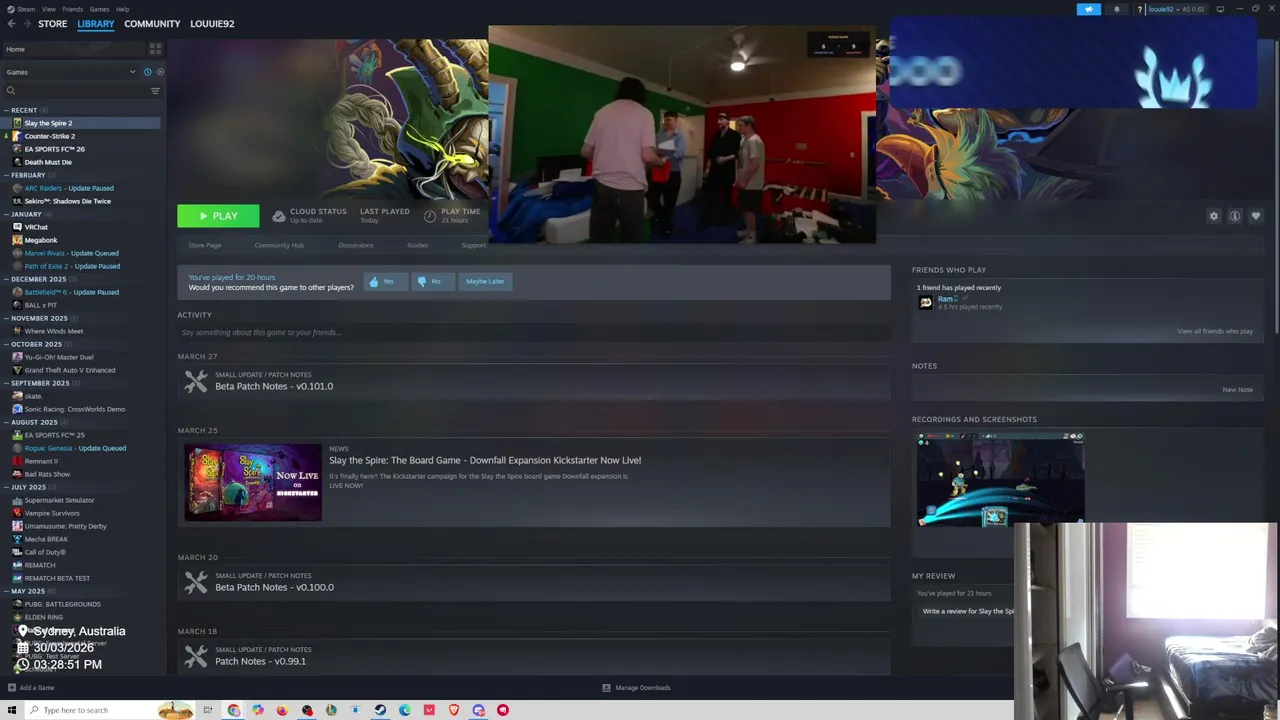Collapse the DECEMBER 2025 section
Screen dimensions: 1280x720
(x=7, y=279)
